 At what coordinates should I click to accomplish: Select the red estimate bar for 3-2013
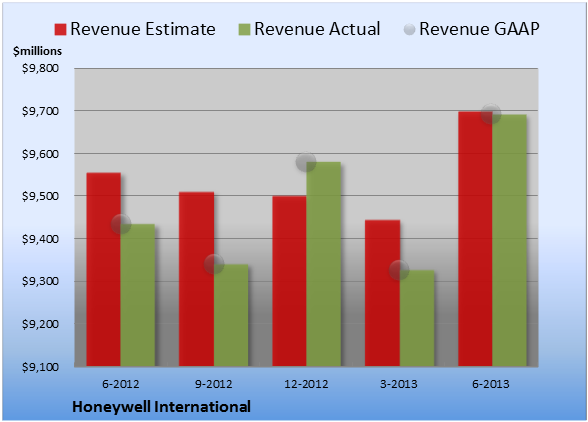(x=382, y=293)
